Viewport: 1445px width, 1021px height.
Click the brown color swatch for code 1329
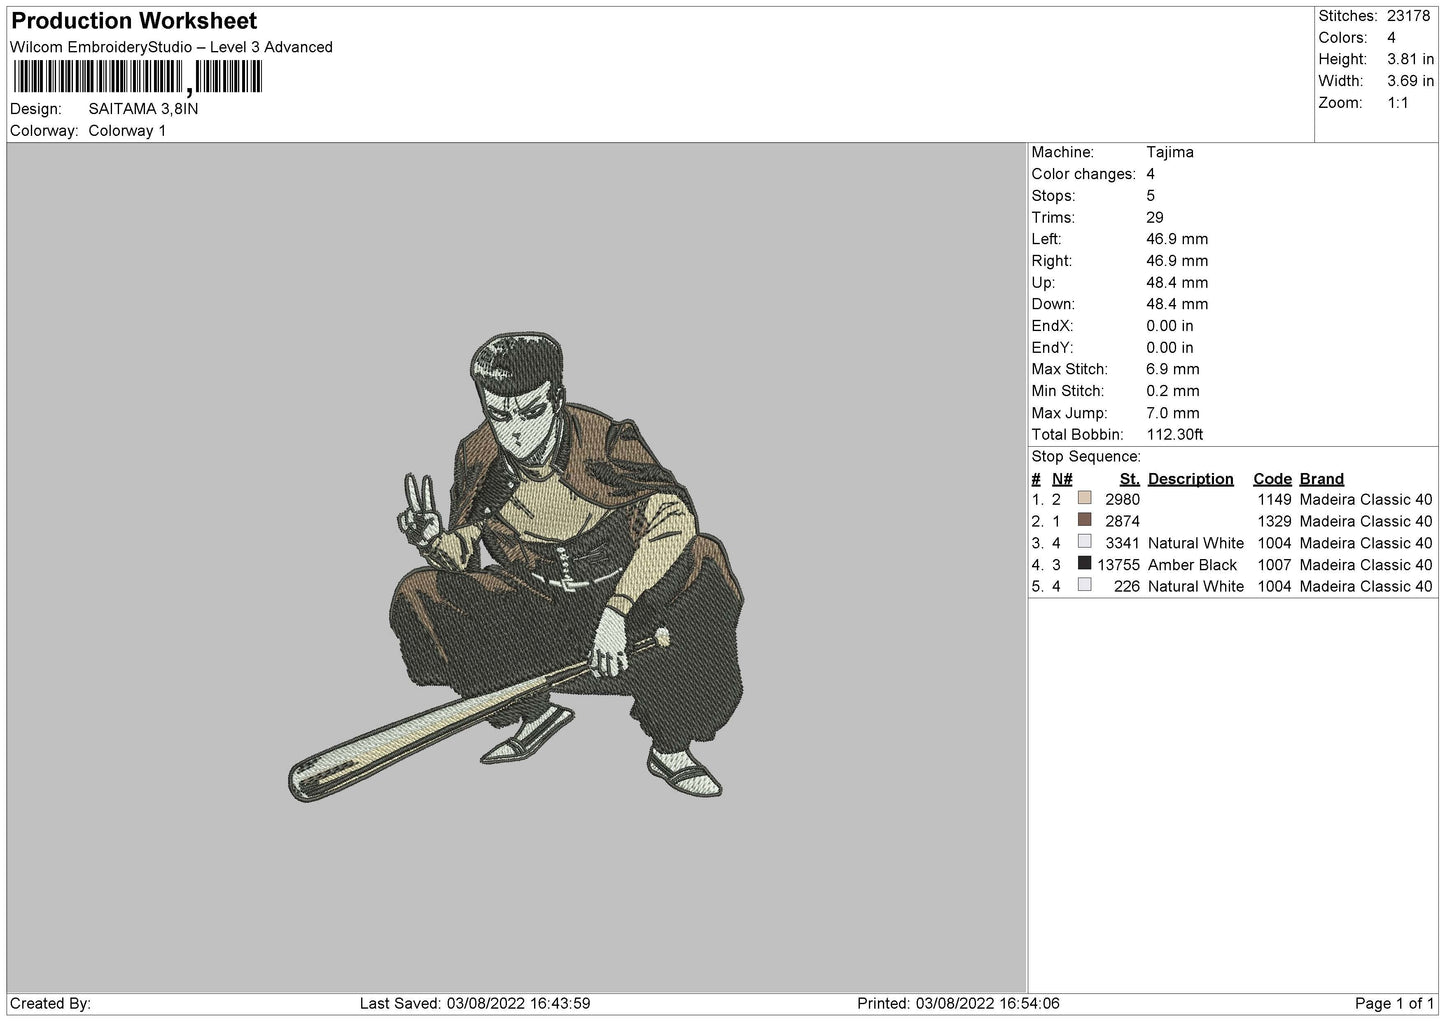[1085, 520]
